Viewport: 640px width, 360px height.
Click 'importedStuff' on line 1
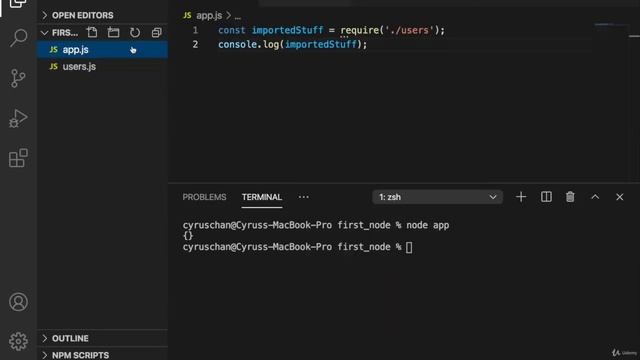[287, 30]
